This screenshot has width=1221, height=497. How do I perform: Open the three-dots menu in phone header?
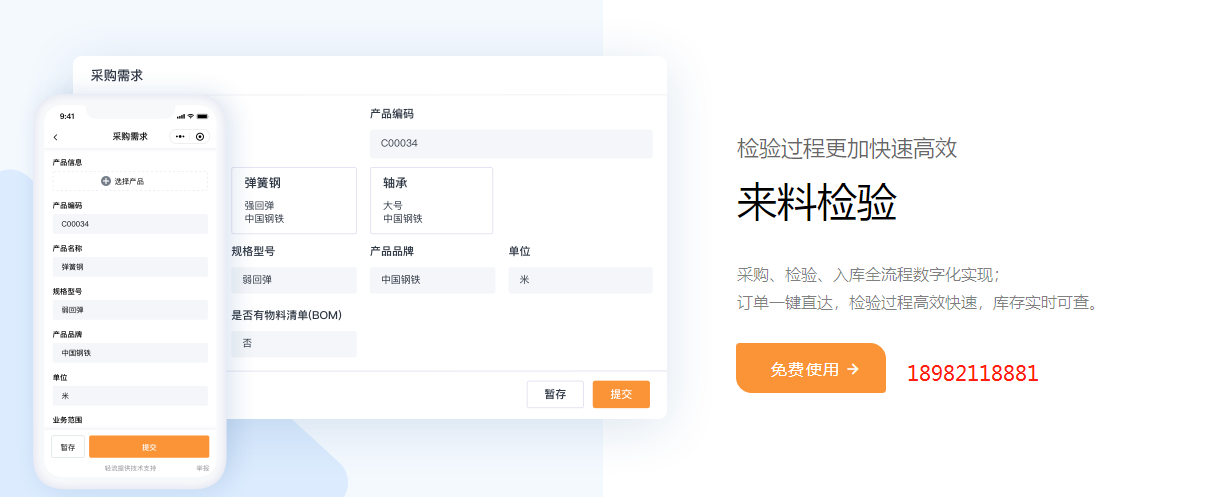(180, 136)
